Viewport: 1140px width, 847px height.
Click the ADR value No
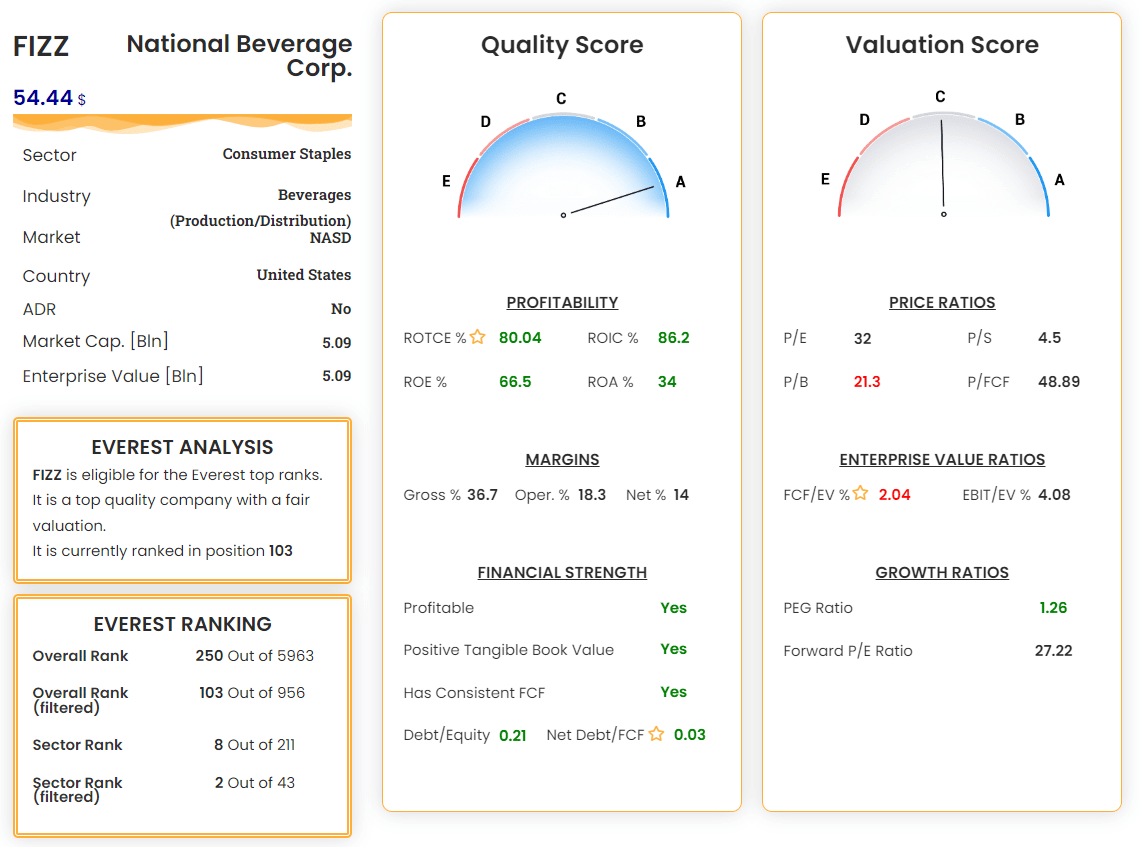(x=341, y=309)
